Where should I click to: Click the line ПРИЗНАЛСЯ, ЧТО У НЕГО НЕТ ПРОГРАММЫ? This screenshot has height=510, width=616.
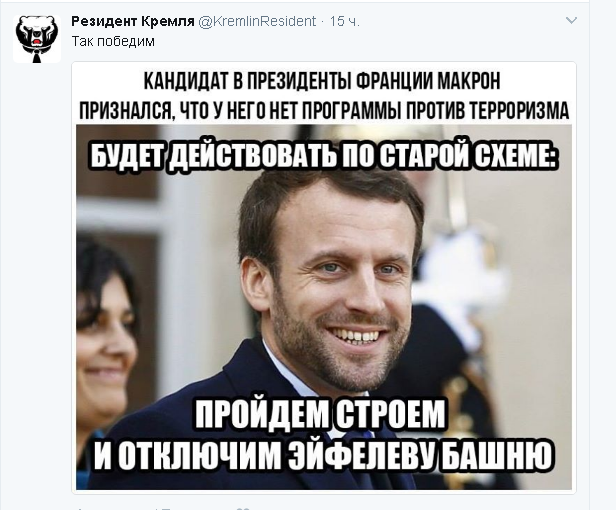(241, 110)
